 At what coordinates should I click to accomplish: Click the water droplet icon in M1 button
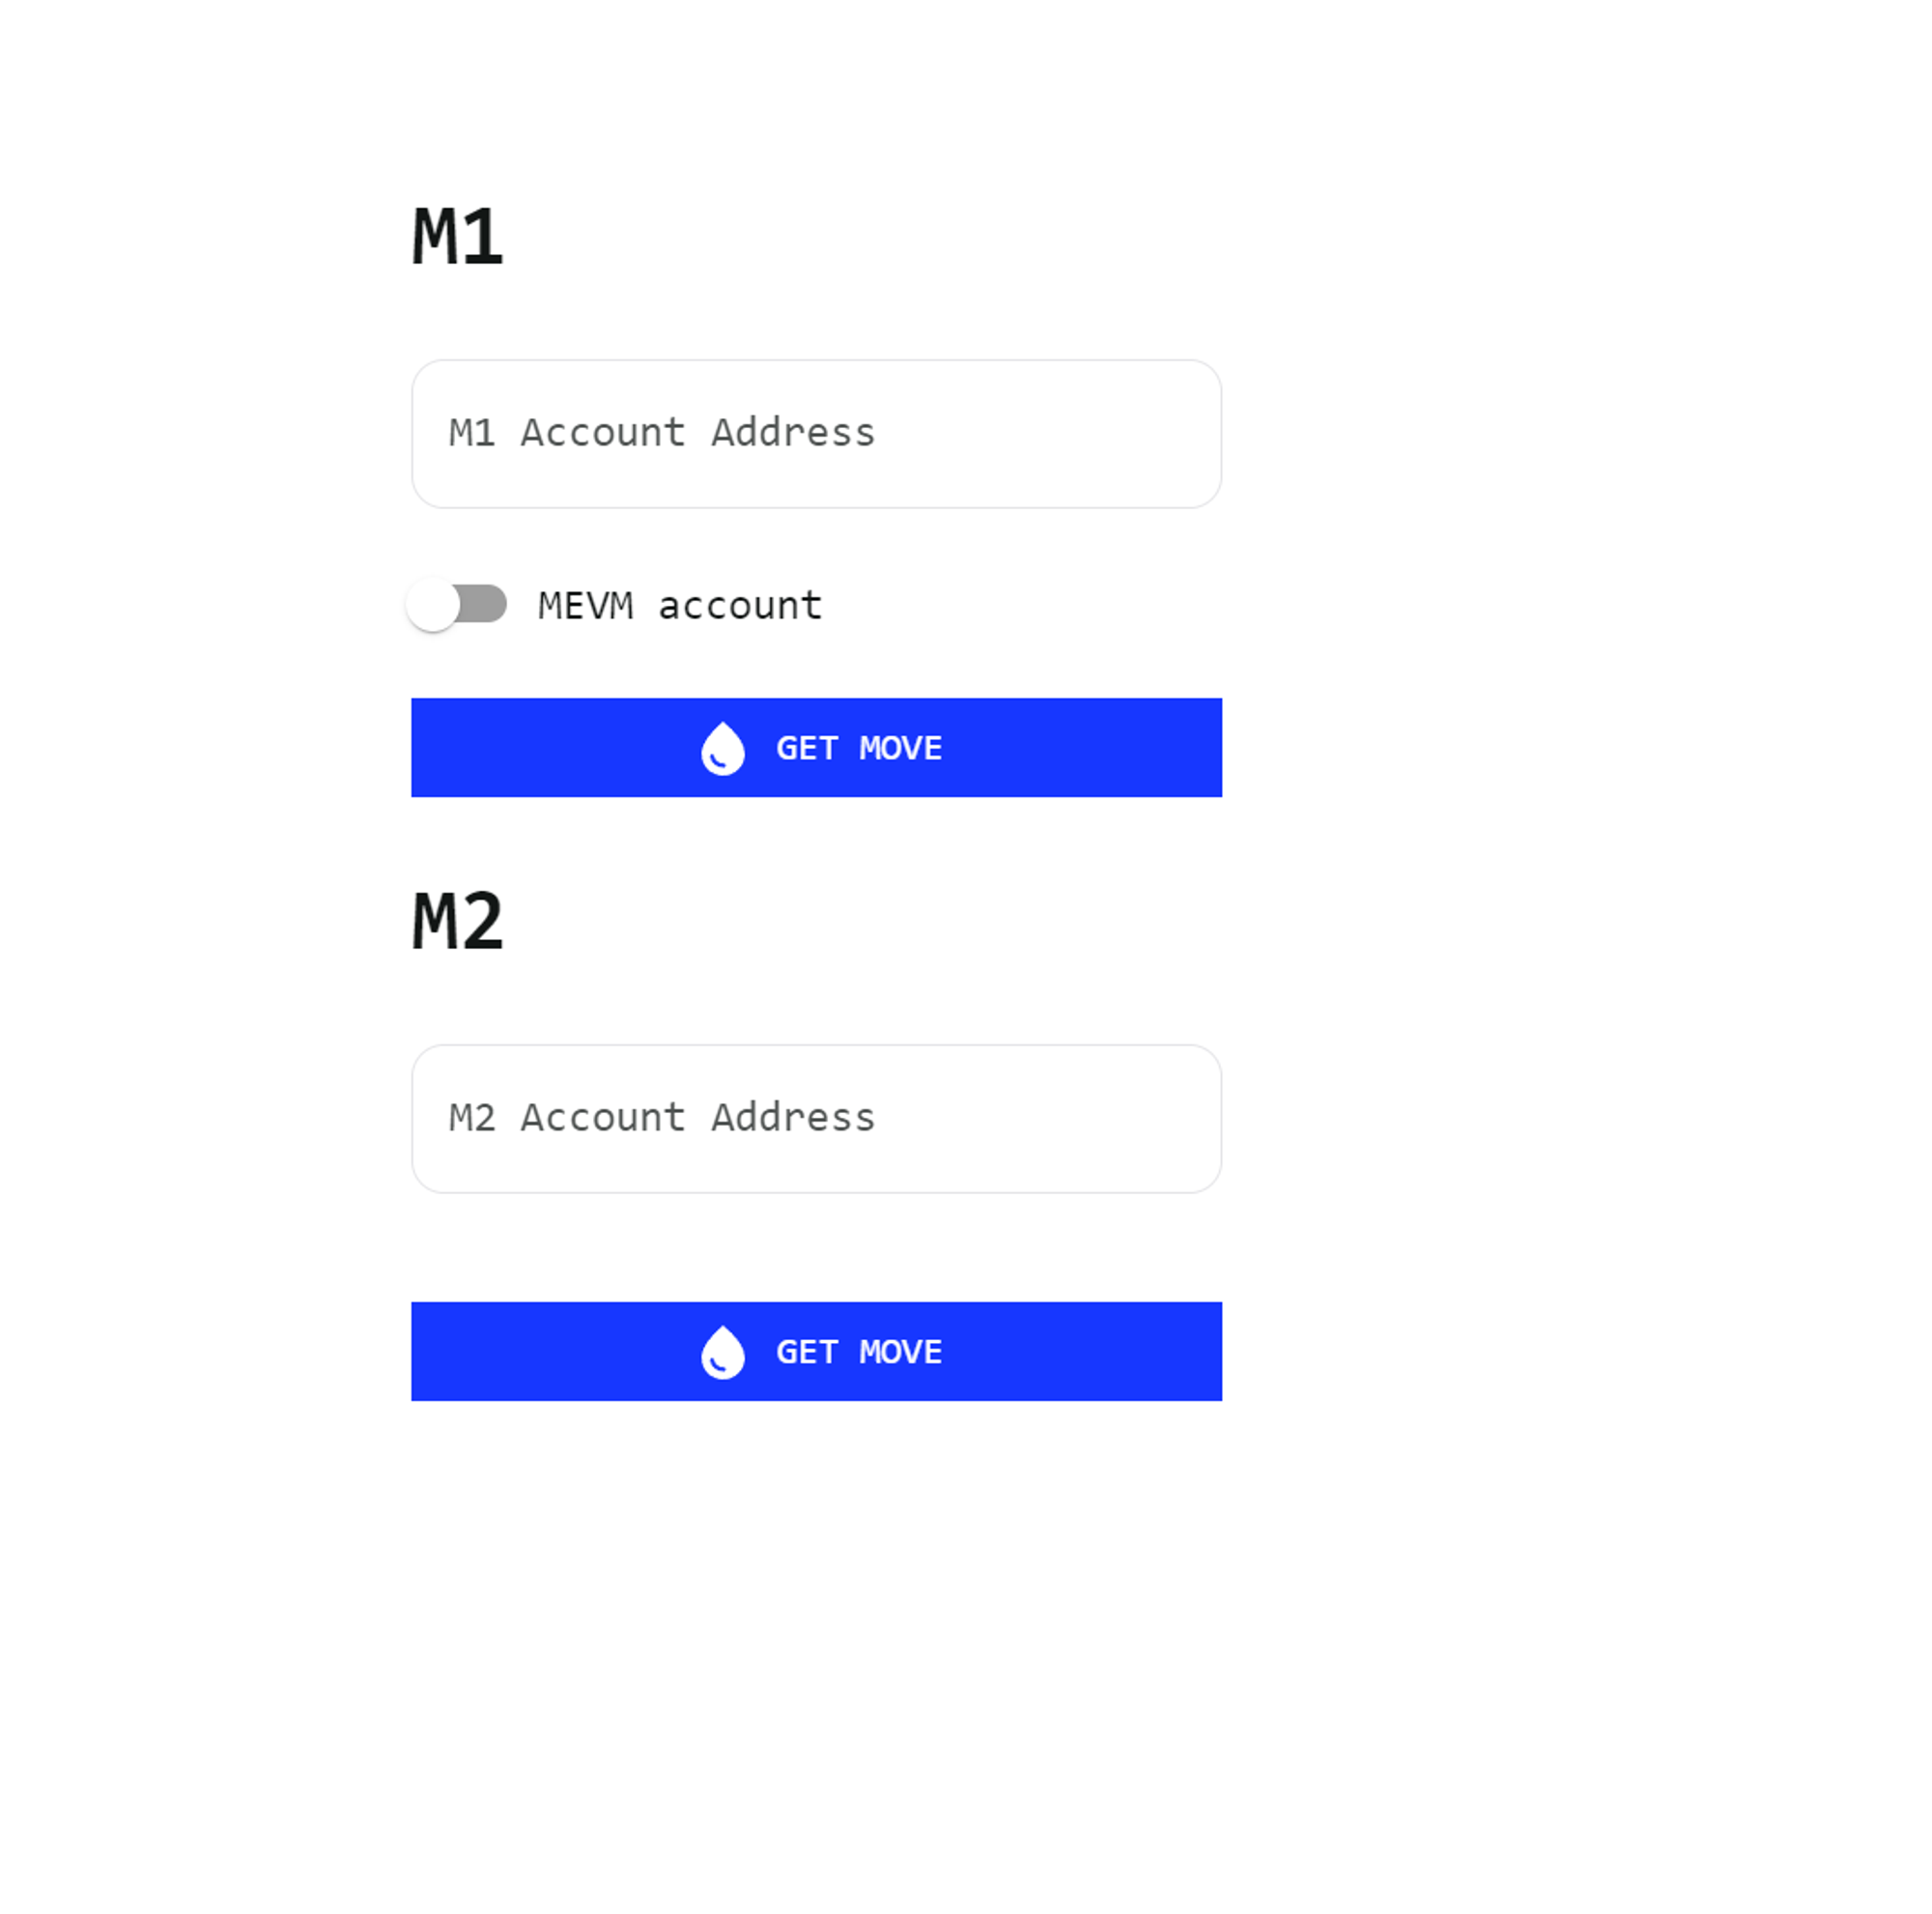[x=722, y=748]
